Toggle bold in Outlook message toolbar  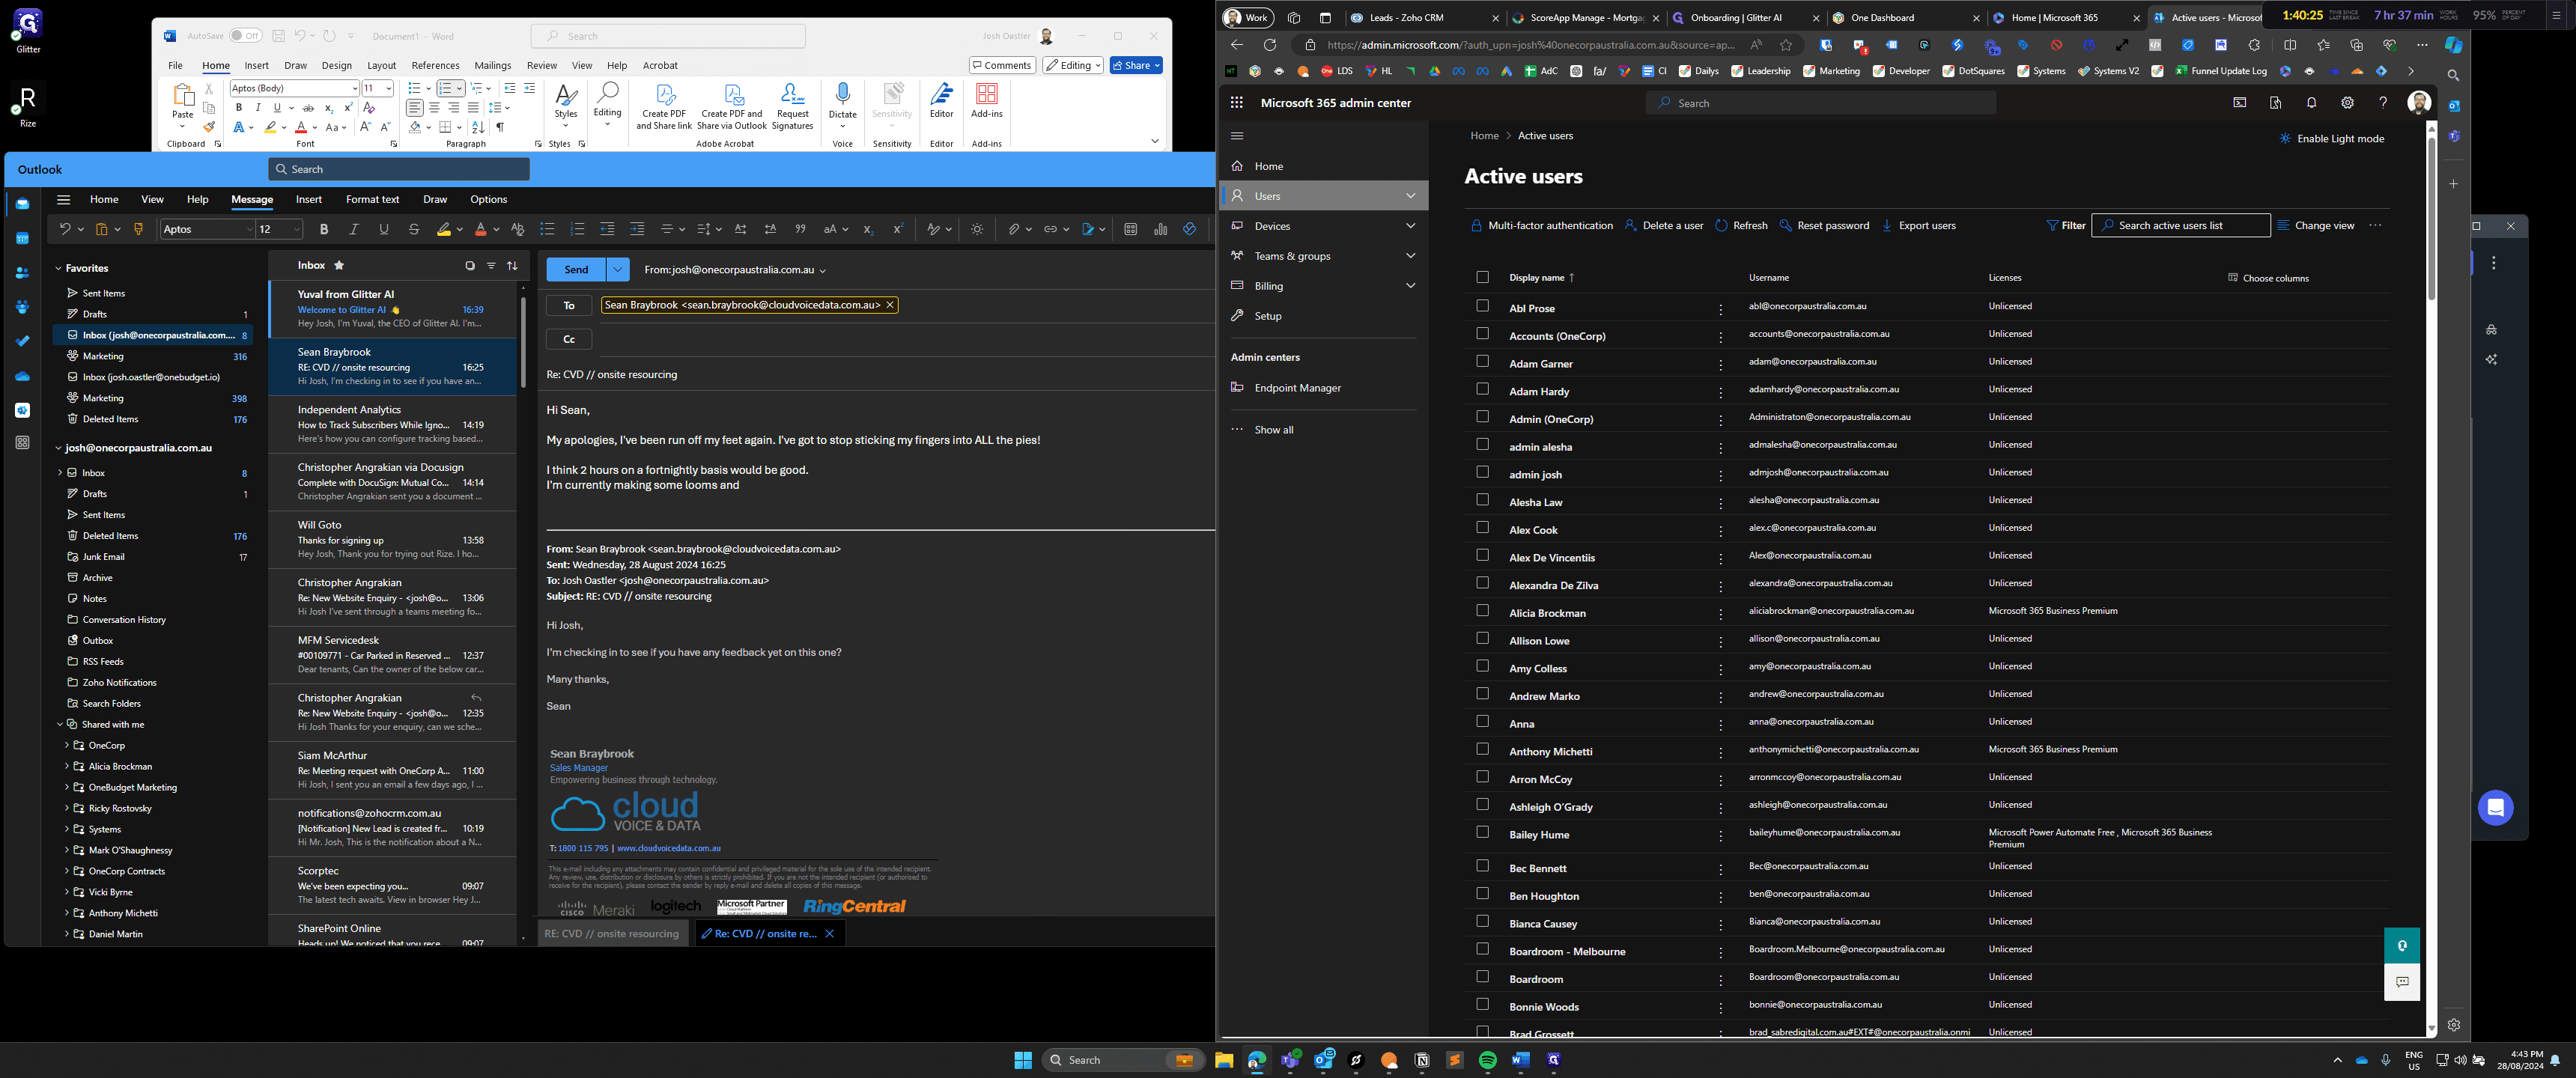[324, 230]
